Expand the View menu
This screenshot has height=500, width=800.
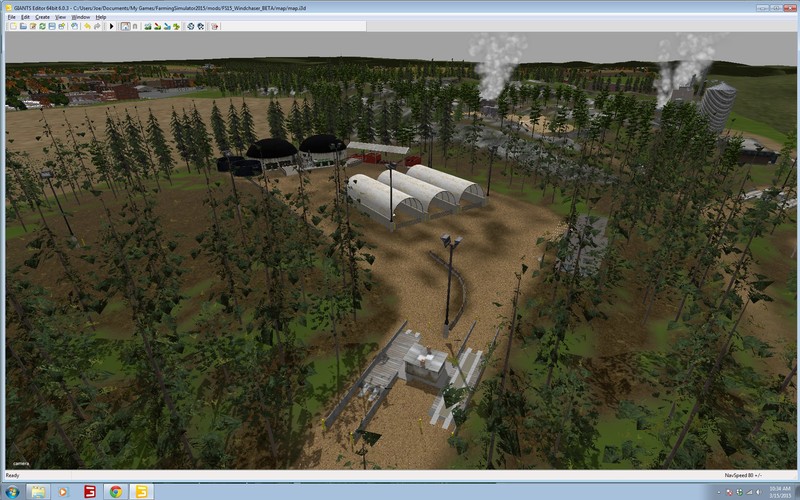(x=60, y=17)
